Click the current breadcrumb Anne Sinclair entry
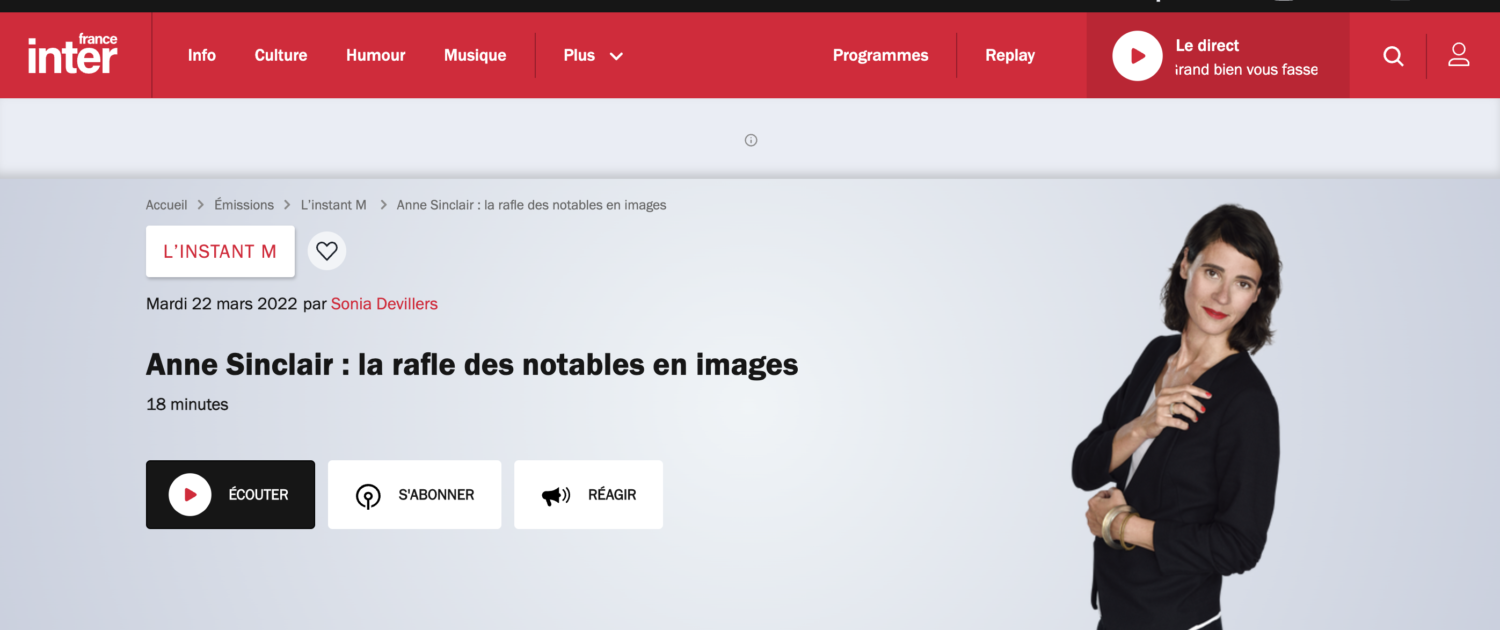Viewport: 1500px width, 630px height. [x=531, y=205]
